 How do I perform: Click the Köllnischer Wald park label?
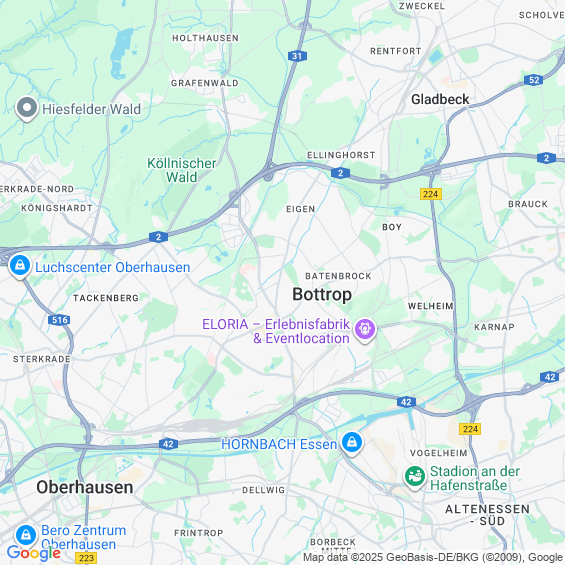(182, 170)
